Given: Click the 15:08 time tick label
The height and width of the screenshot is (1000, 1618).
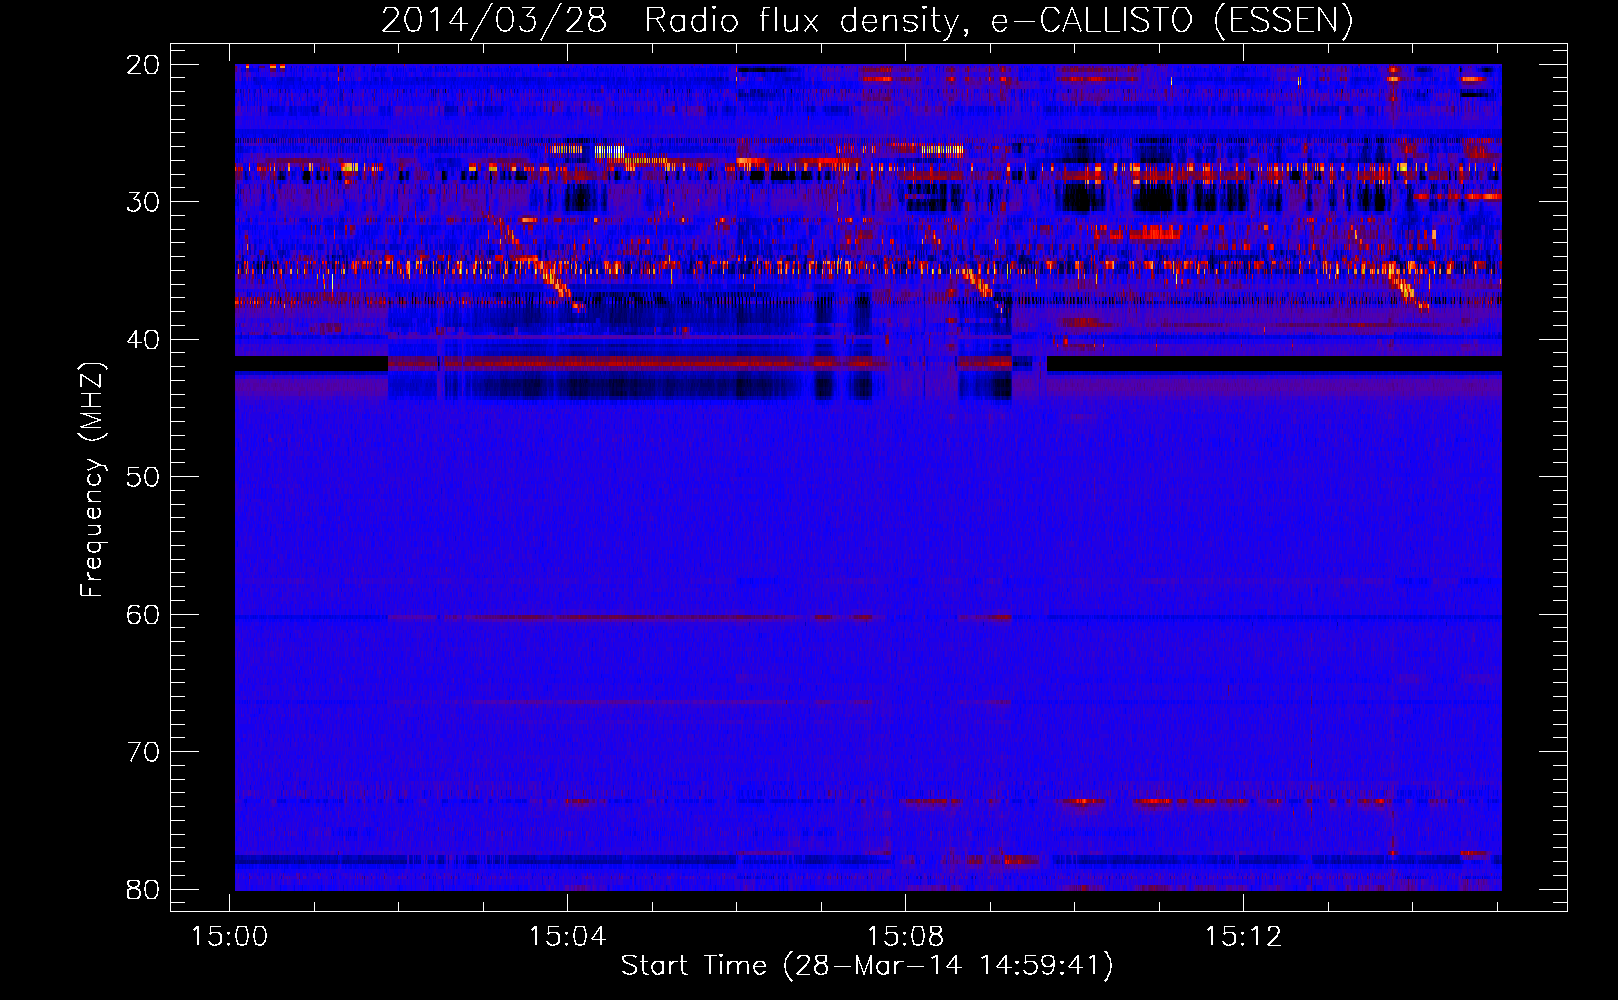Looking at the screenshot, I should pyautogui.click(x=906, y=937).
